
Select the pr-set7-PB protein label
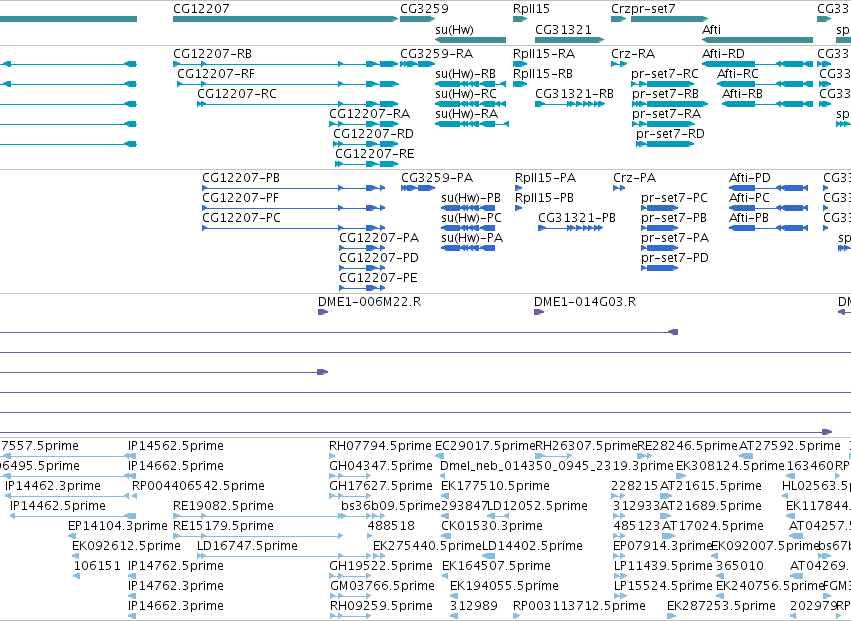coord(674,218)
